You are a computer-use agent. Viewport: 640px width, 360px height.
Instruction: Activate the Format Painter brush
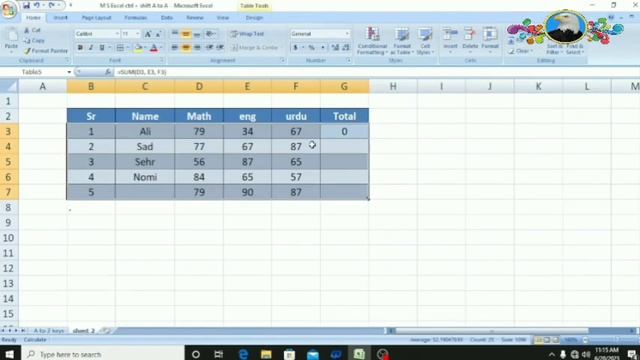click(x=45, y=51)
